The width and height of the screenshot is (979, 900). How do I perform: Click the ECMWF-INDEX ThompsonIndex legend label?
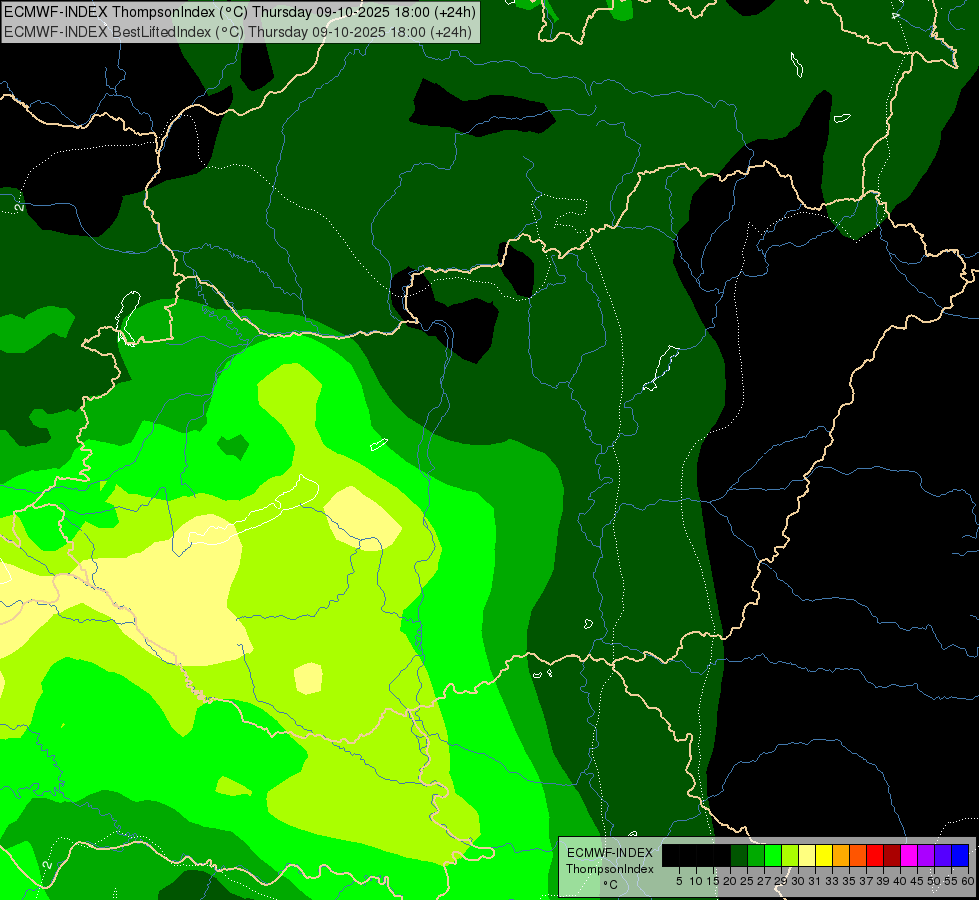point(609,861)
